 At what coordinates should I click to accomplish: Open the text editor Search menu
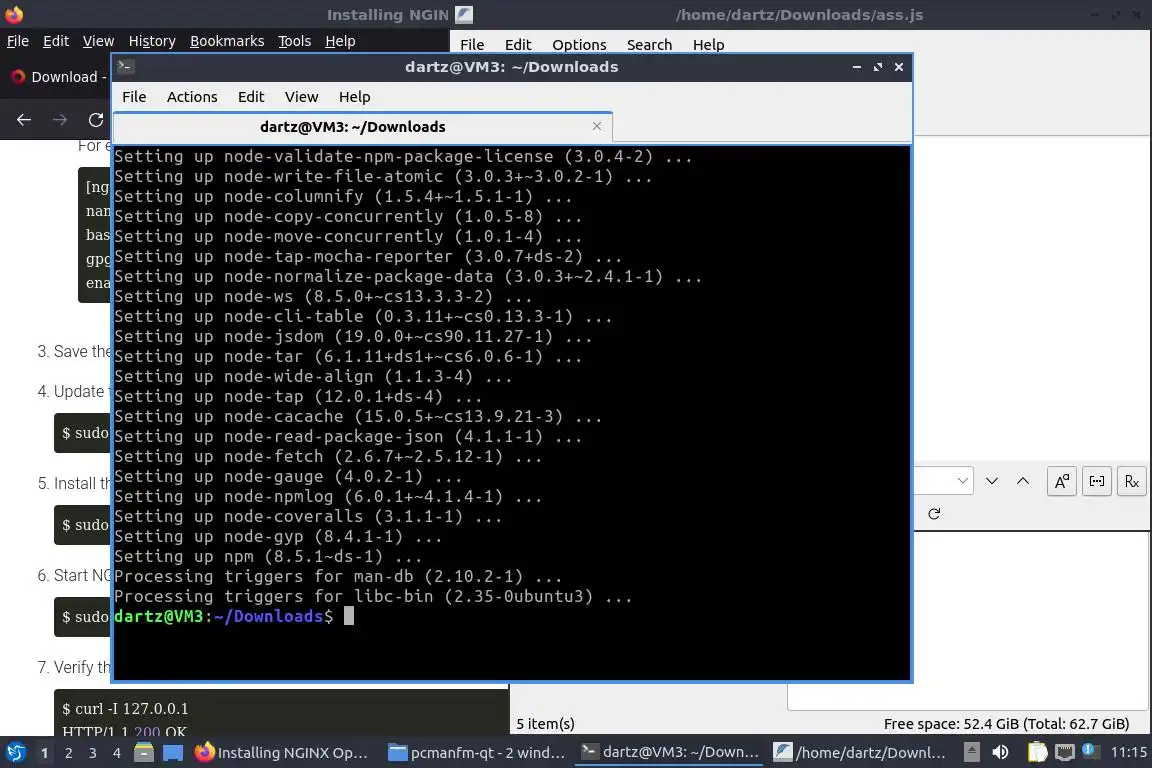[649, 45]
